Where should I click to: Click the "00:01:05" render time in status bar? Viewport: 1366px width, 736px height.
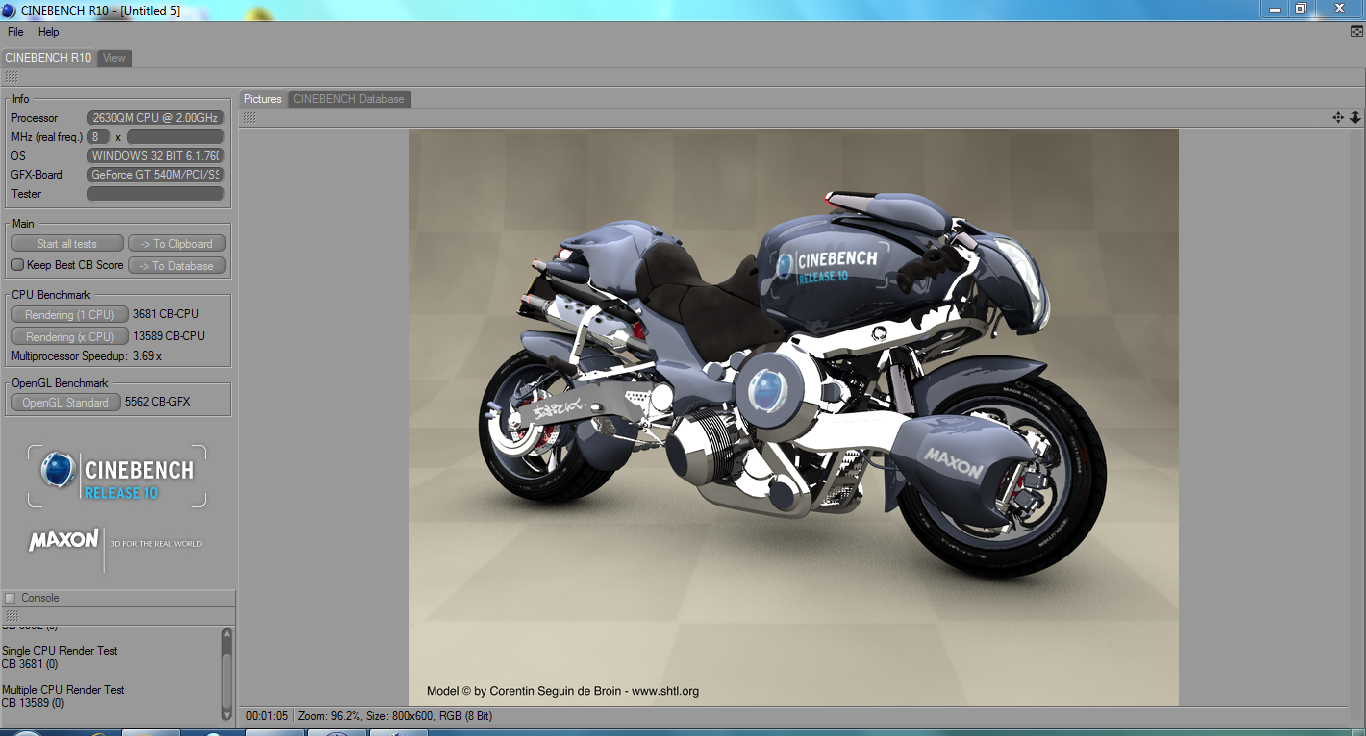(267, 716)
